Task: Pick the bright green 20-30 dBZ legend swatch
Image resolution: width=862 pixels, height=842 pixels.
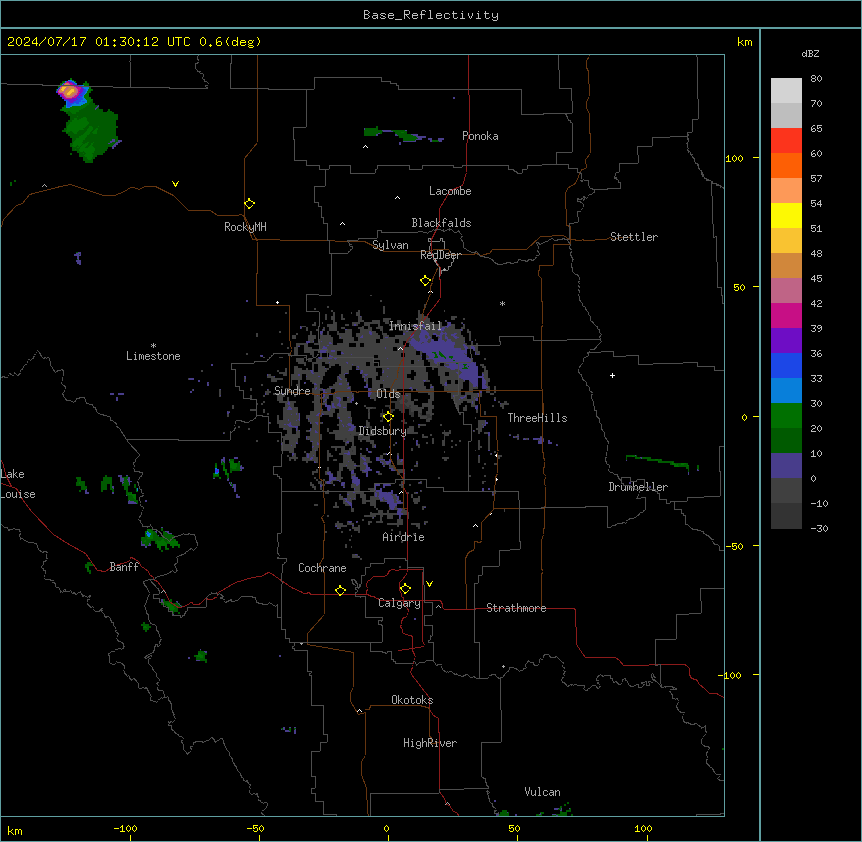Action: pyautogui.click(x=786, y=416)
